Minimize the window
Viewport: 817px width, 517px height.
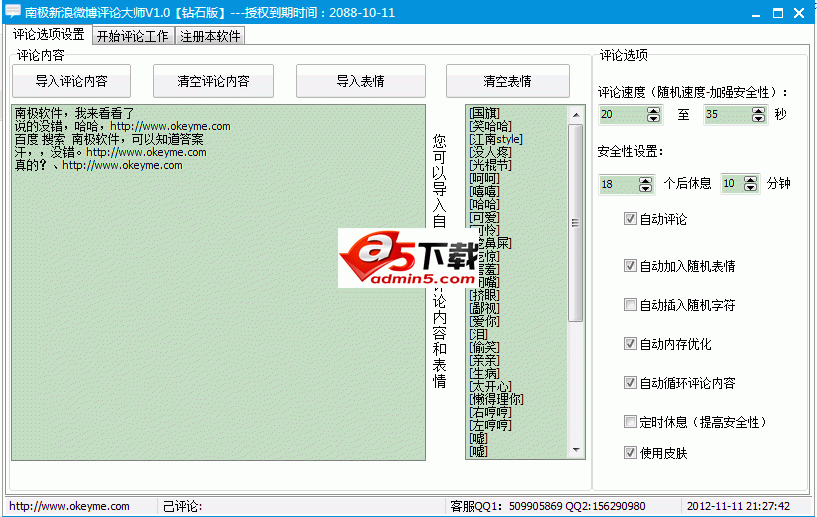(756, 13)
